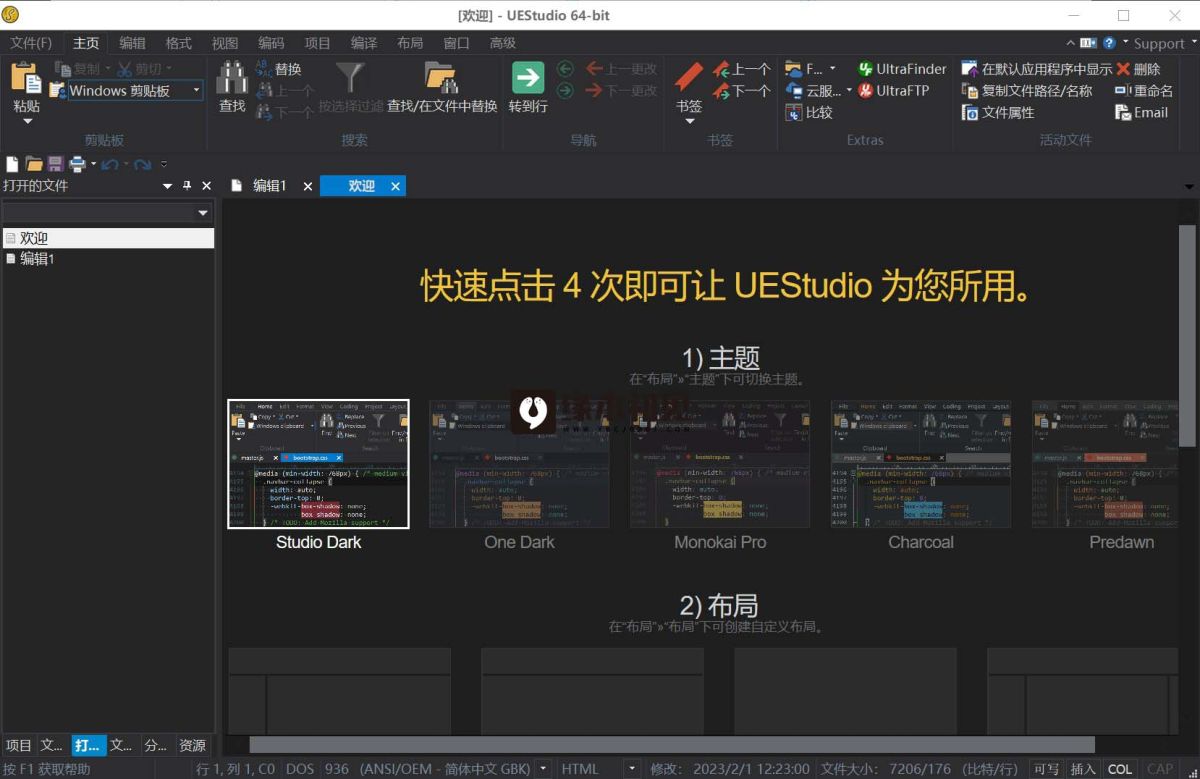Click the red Bookmark (书签) icon
1200x779 pixels.
[689, 78]
